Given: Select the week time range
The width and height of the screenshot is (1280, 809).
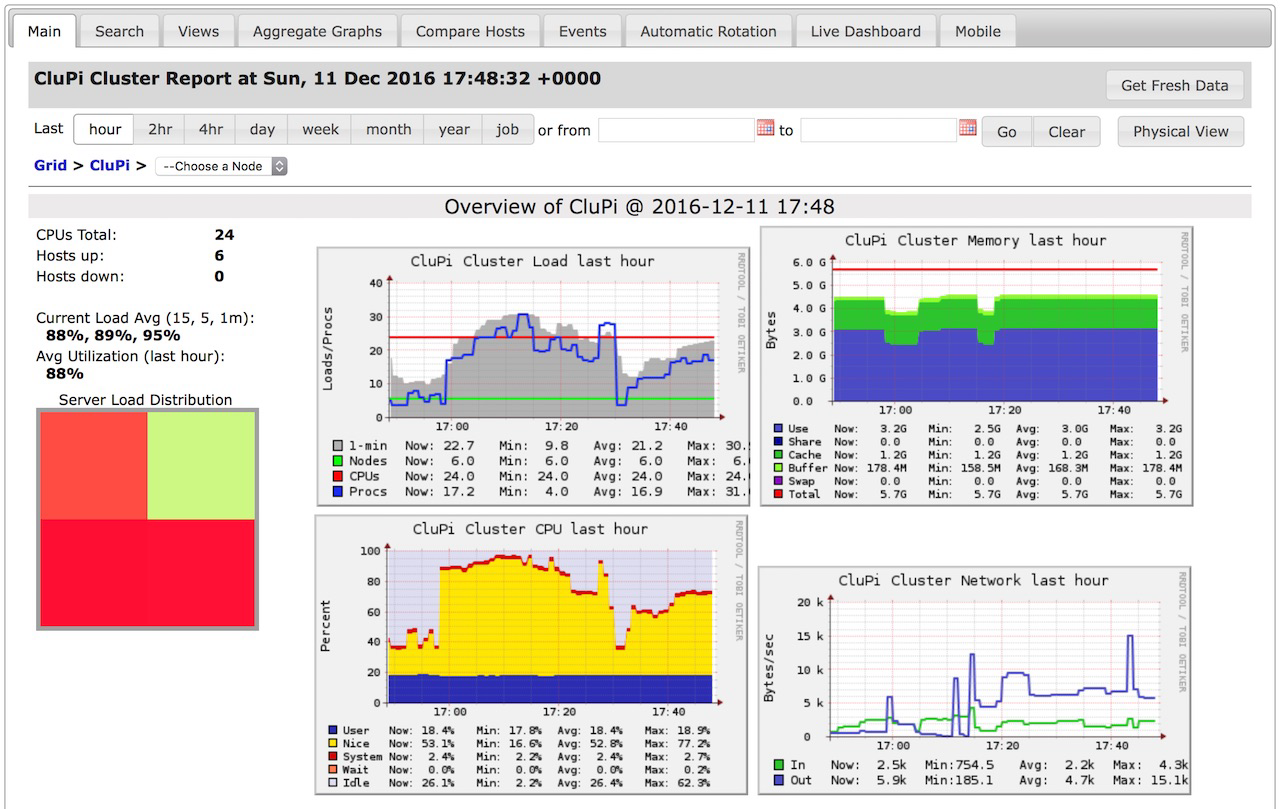Looking at the screenshot, I should coord(321,129).
